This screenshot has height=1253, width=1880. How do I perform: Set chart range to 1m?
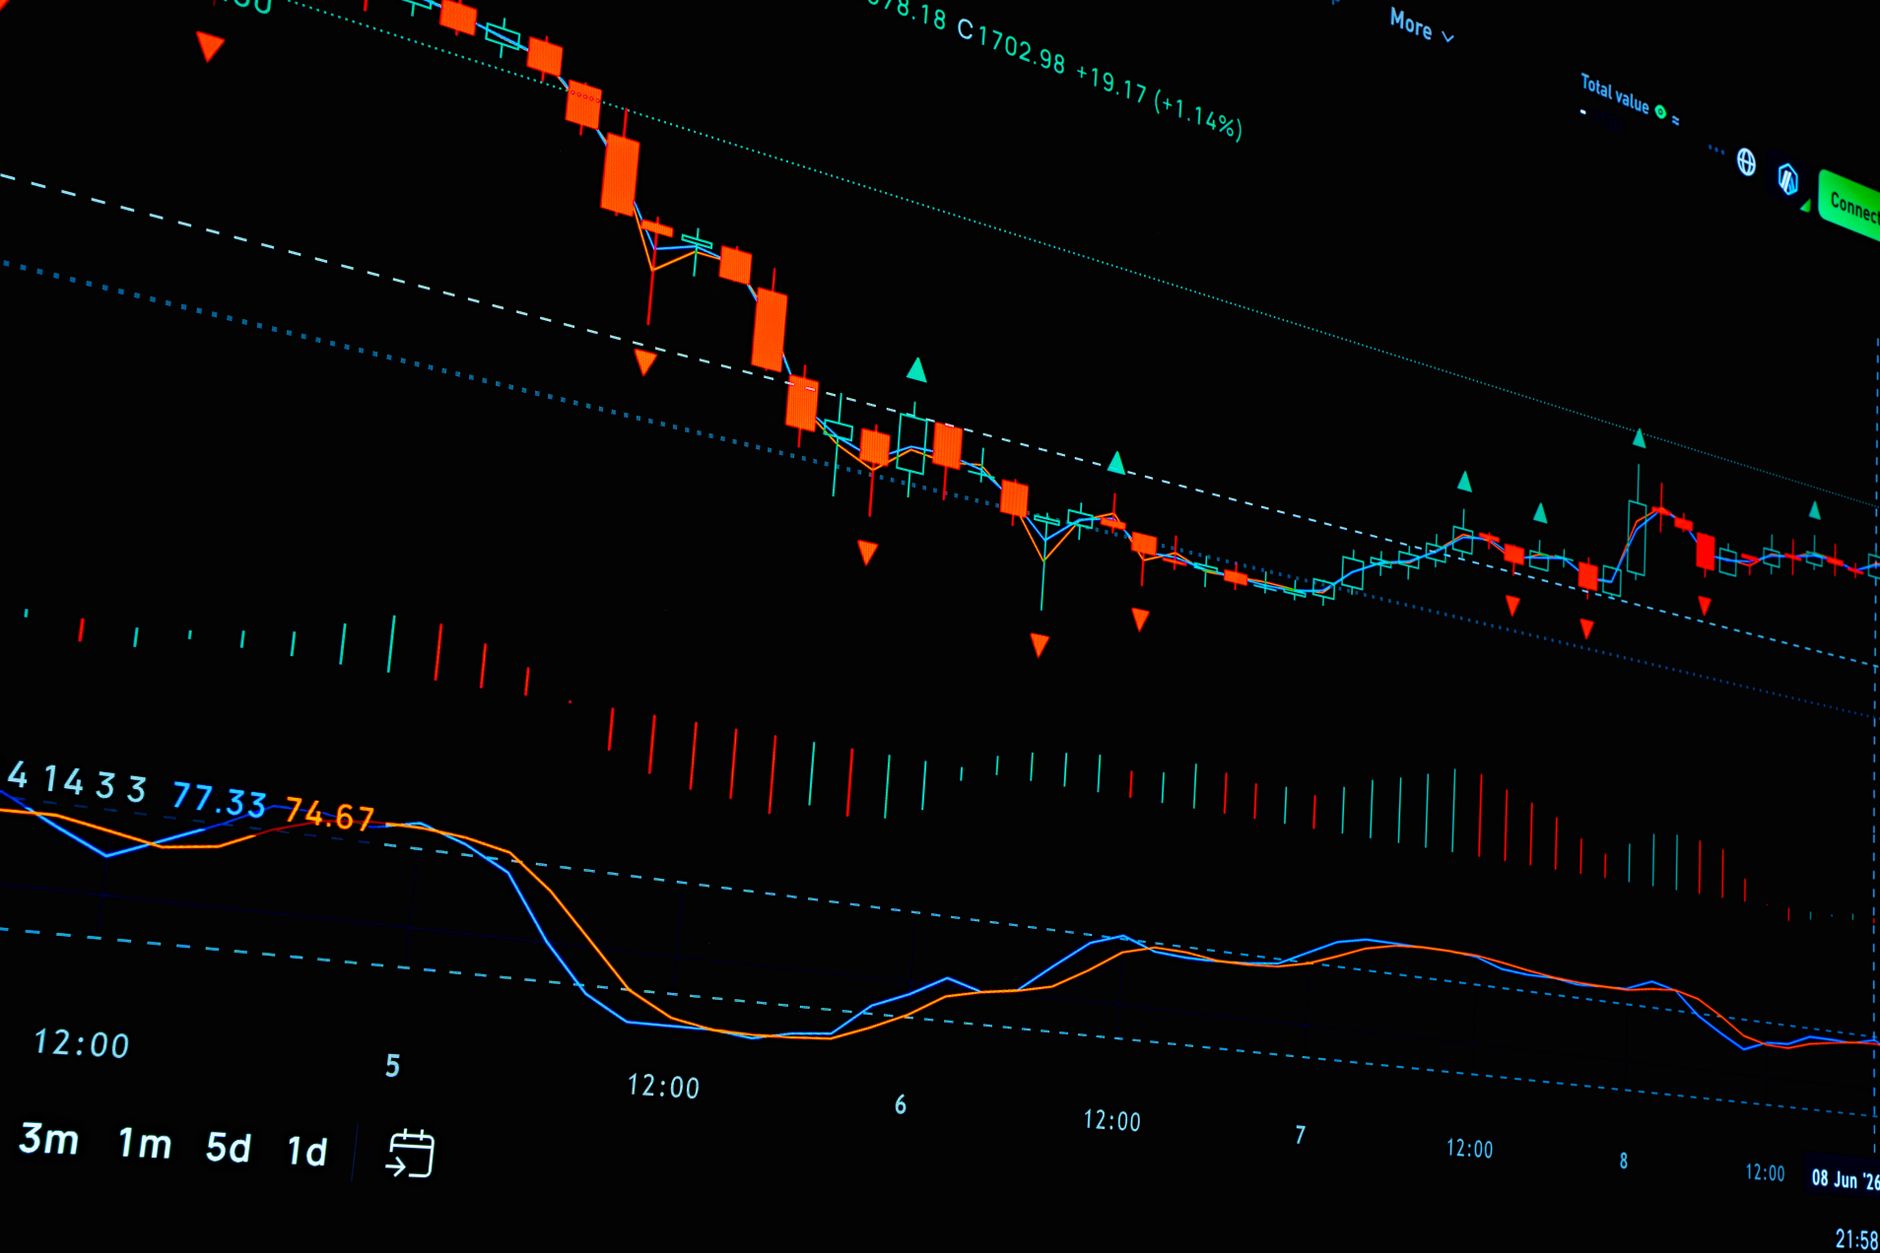(x=144, y=1143)
